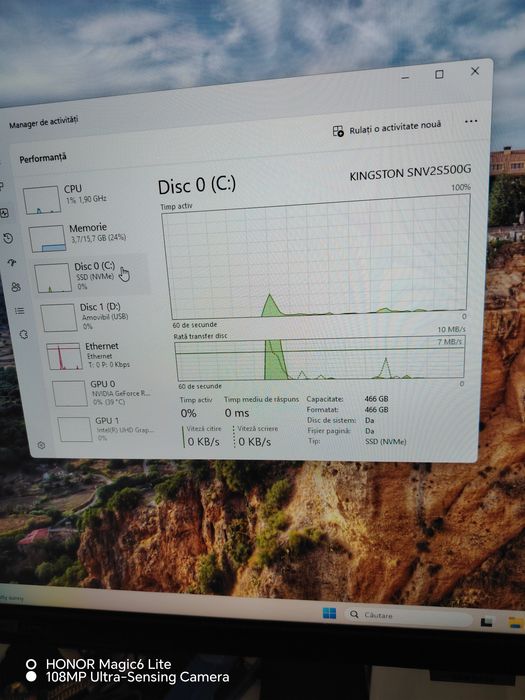Open App history clock icon
The height and width of the screenshot is (700, 525).
8,238
